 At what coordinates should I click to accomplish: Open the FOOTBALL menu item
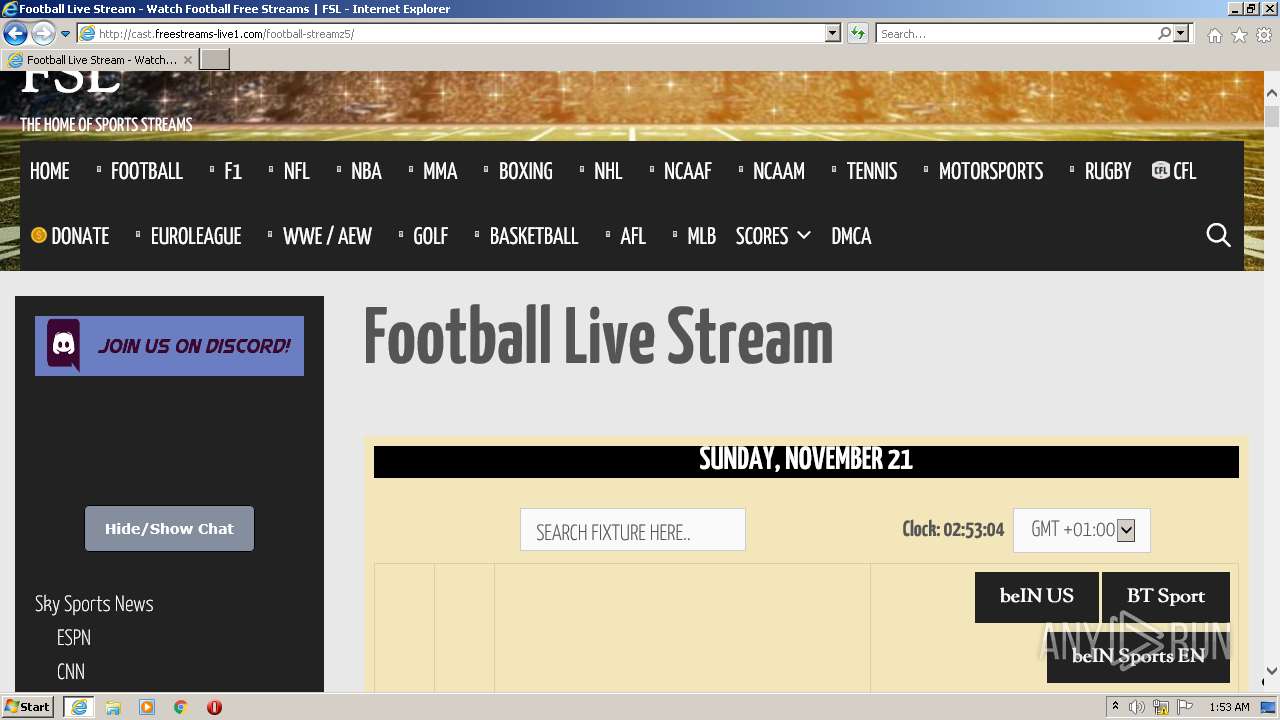pos(147,171)
